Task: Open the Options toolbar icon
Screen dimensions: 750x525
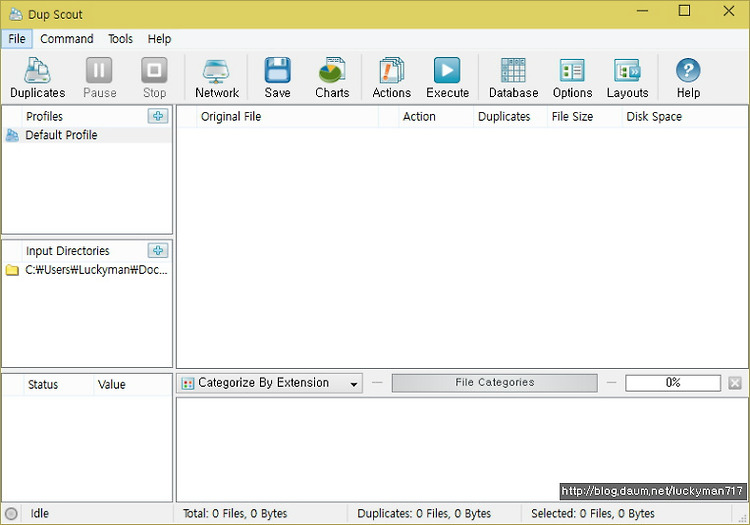Action: pos(572,77)
